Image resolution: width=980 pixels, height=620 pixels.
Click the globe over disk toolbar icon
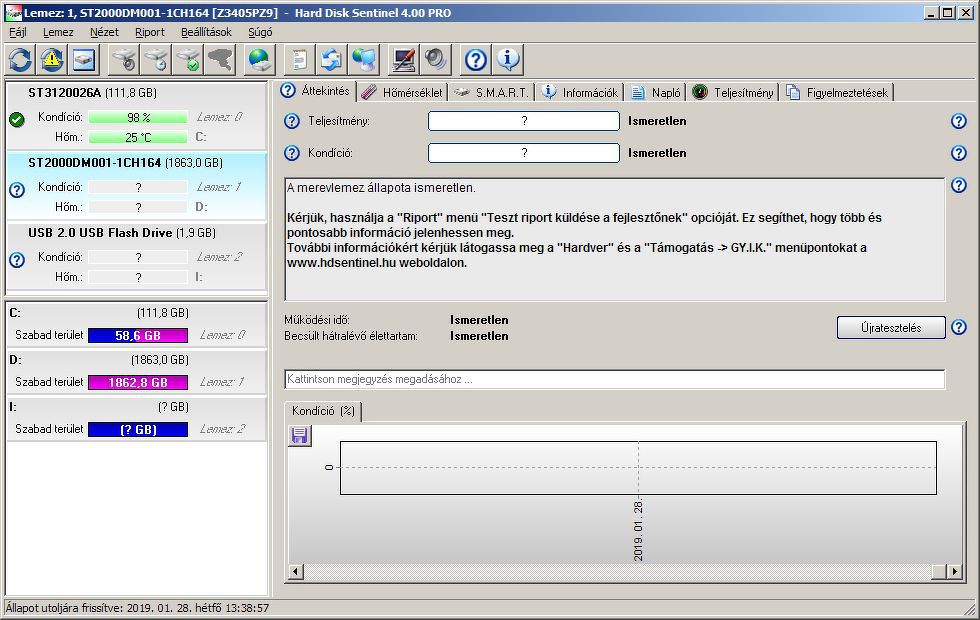coord(259,60)
